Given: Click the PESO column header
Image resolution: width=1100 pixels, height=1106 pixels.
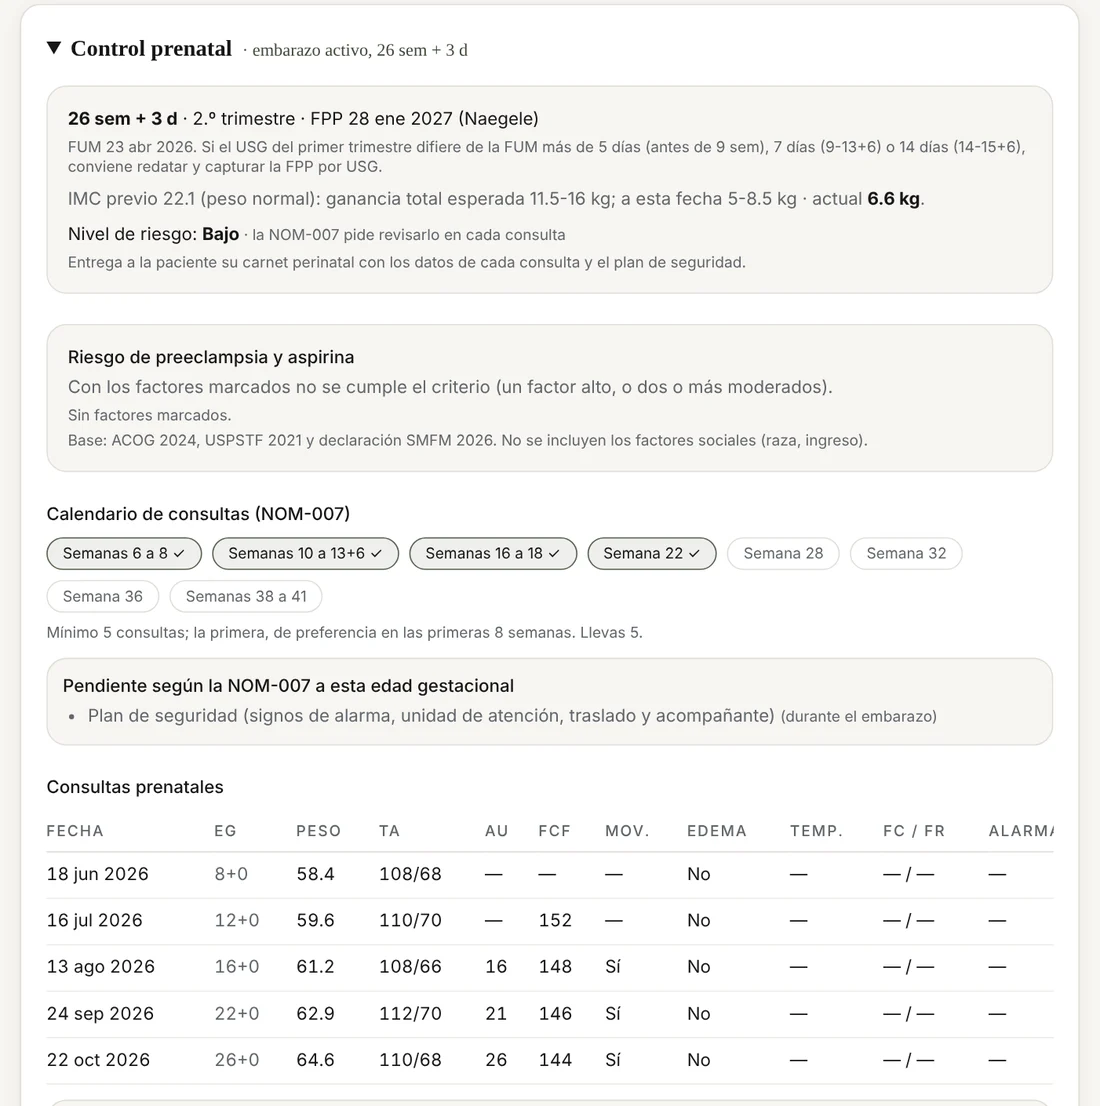Looking at the screenshot, I should 318,831.
